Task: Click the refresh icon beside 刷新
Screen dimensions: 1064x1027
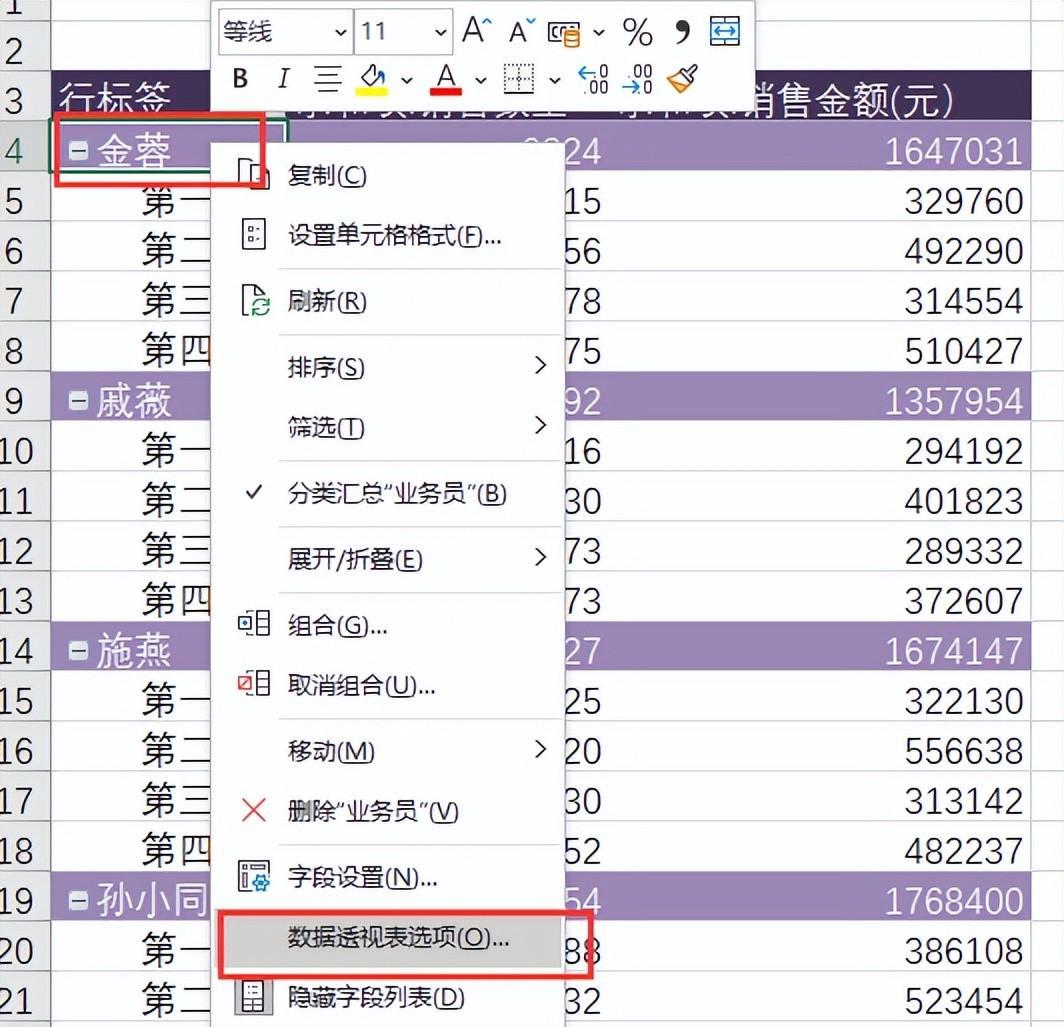Action: pyautogui.click(x=255, y=301)
